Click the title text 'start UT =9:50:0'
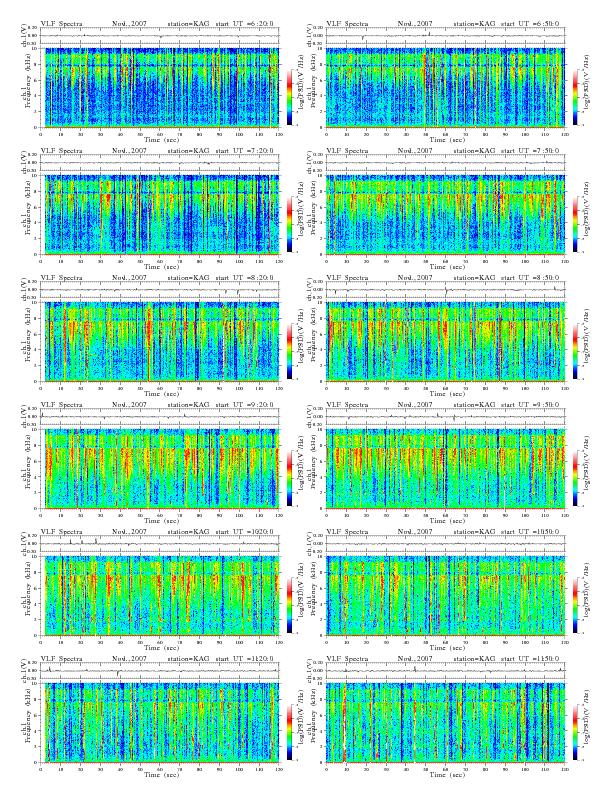 coord(530,405)
